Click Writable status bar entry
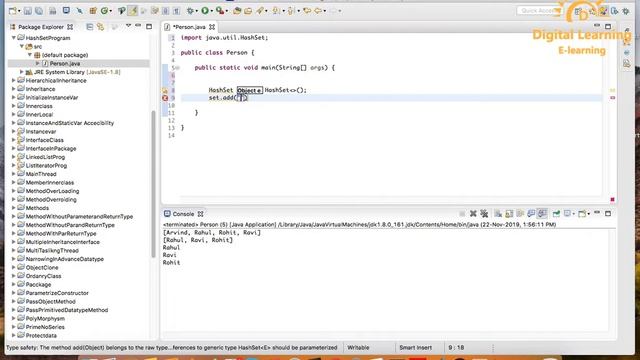 (x=358, y=348)
